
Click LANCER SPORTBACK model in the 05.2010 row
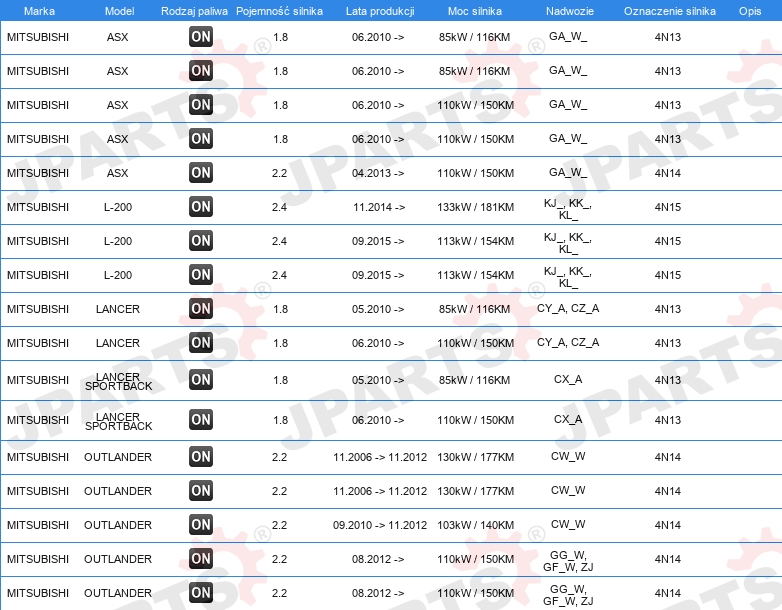click(x=118, y=382)
